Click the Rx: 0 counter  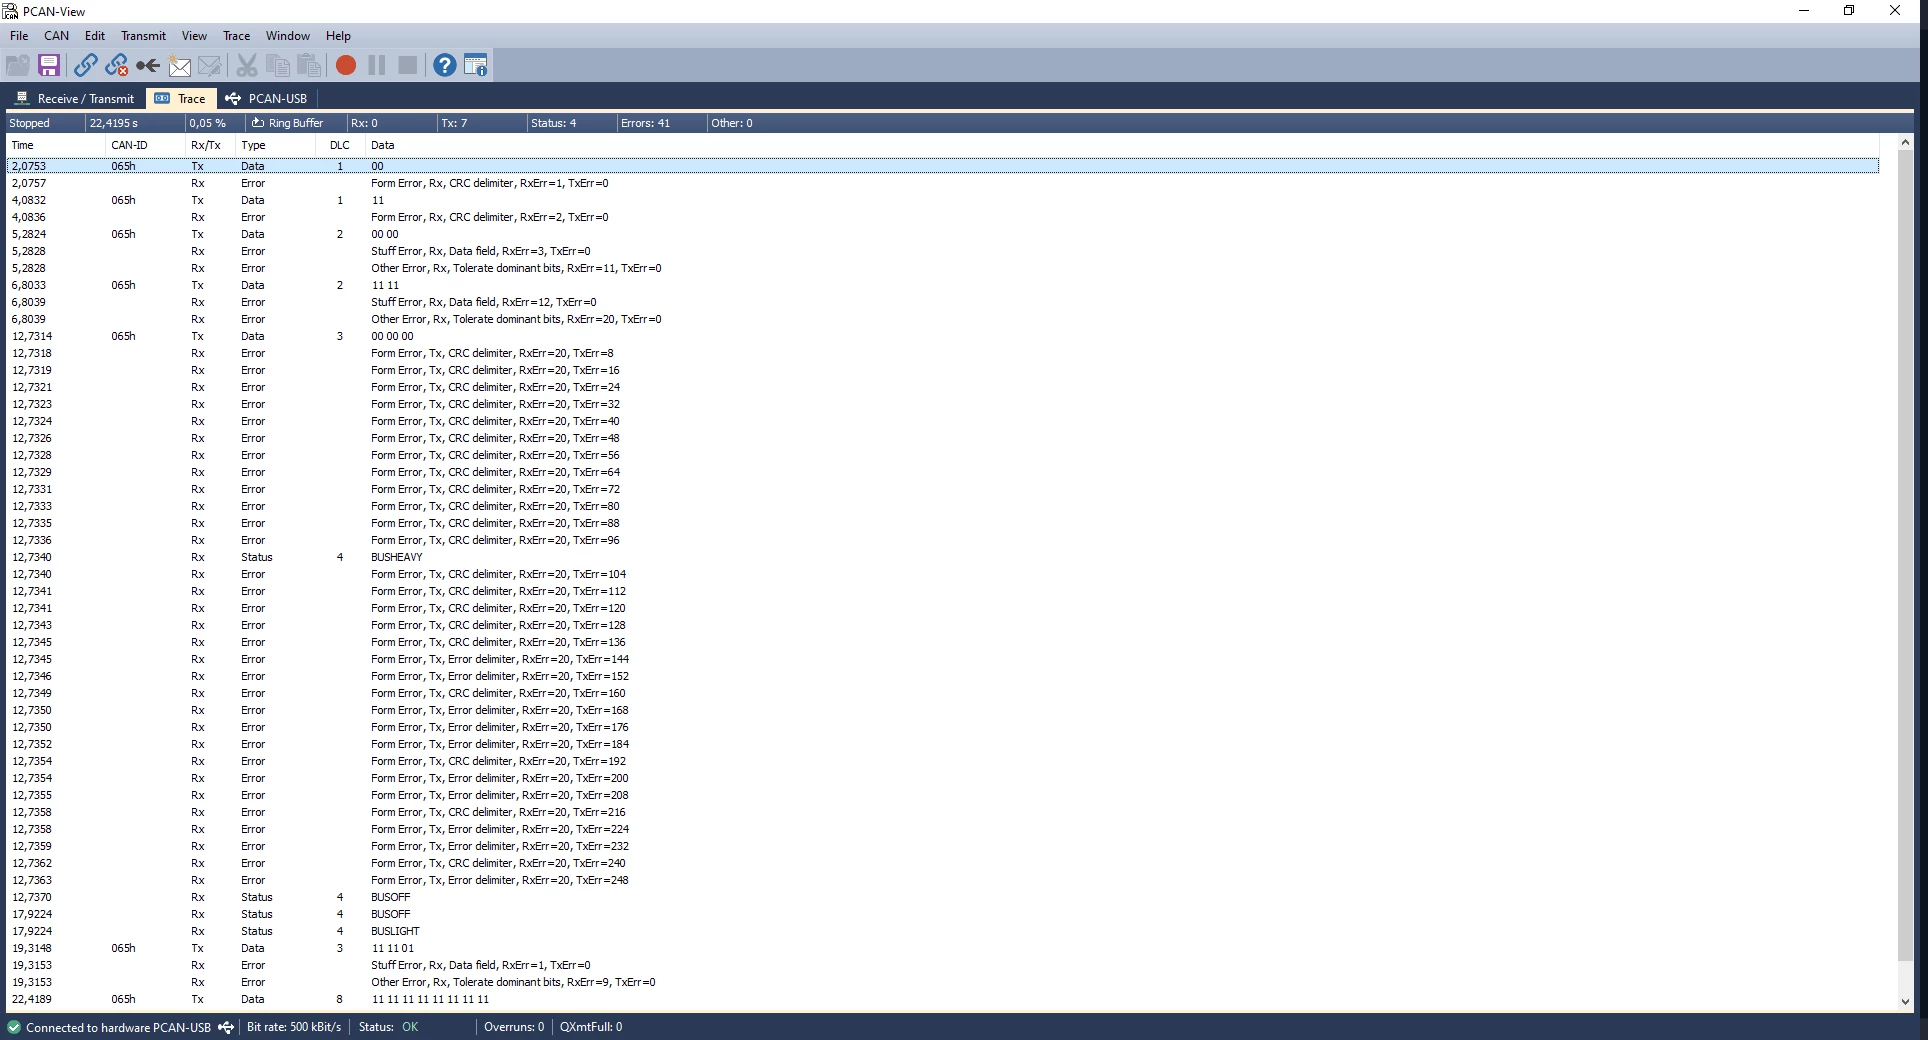point(391,123)
